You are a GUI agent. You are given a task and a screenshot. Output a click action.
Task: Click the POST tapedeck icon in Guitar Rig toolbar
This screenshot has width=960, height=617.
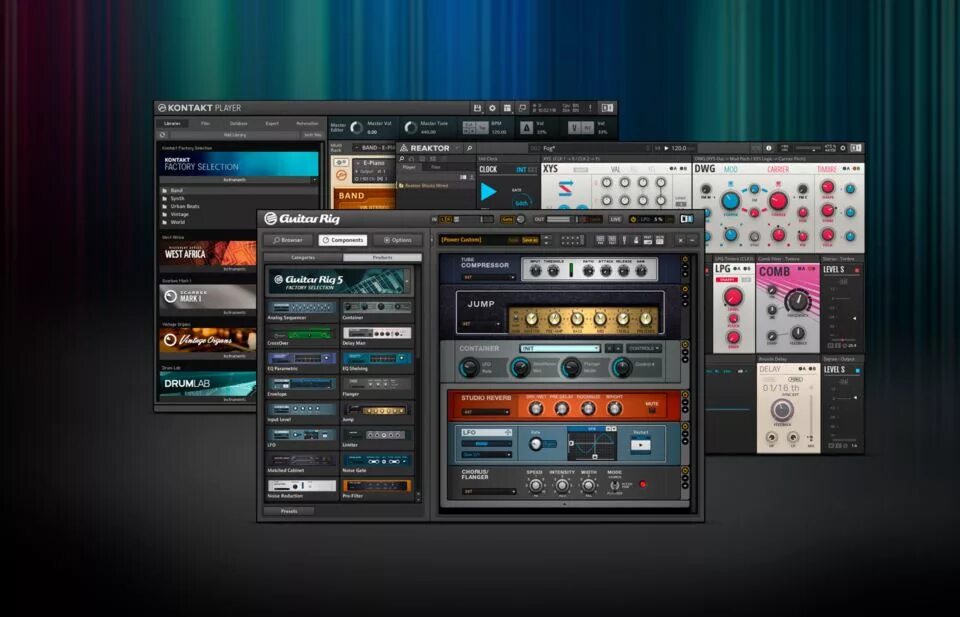[611, 240]
